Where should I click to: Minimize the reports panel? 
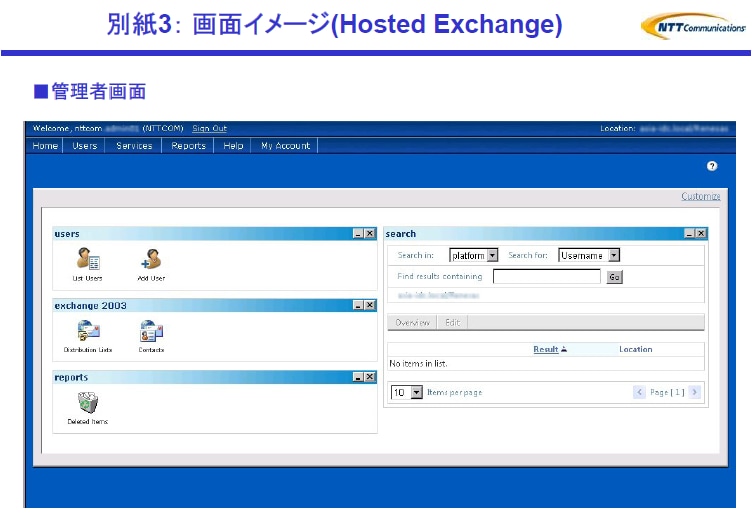(x=358, y=377)
